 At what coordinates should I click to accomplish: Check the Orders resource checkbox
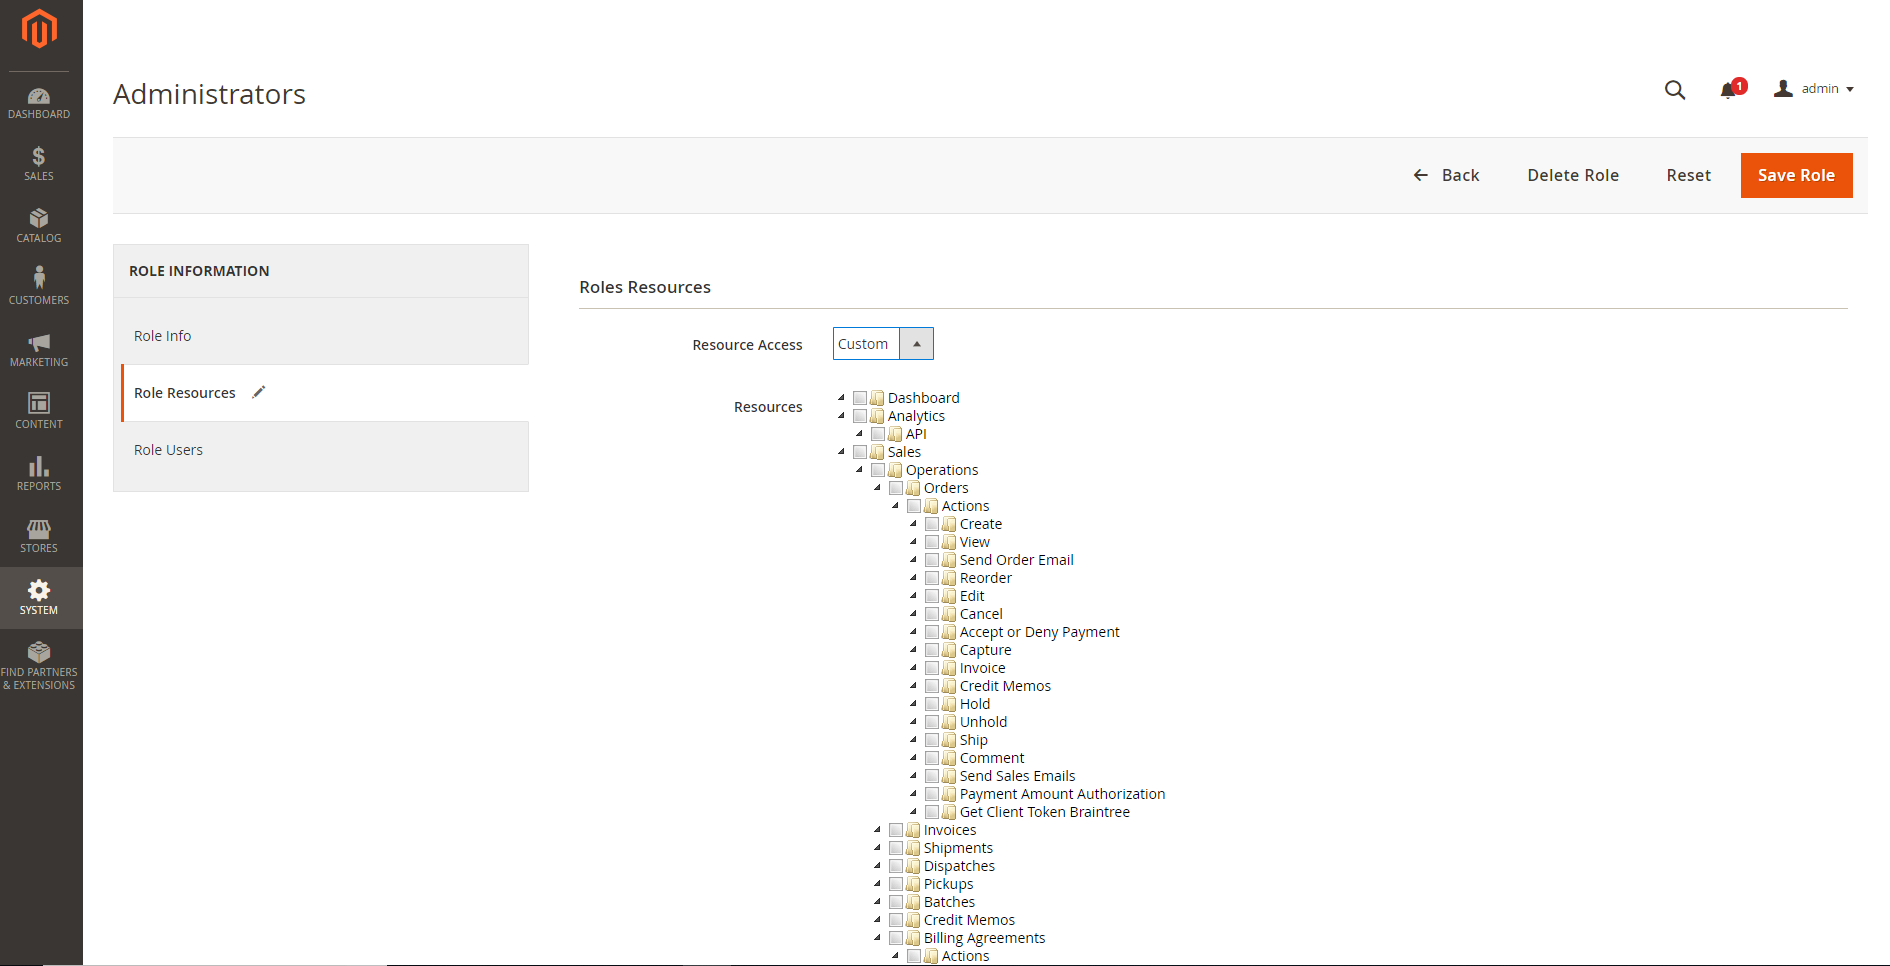click(895, 487)
